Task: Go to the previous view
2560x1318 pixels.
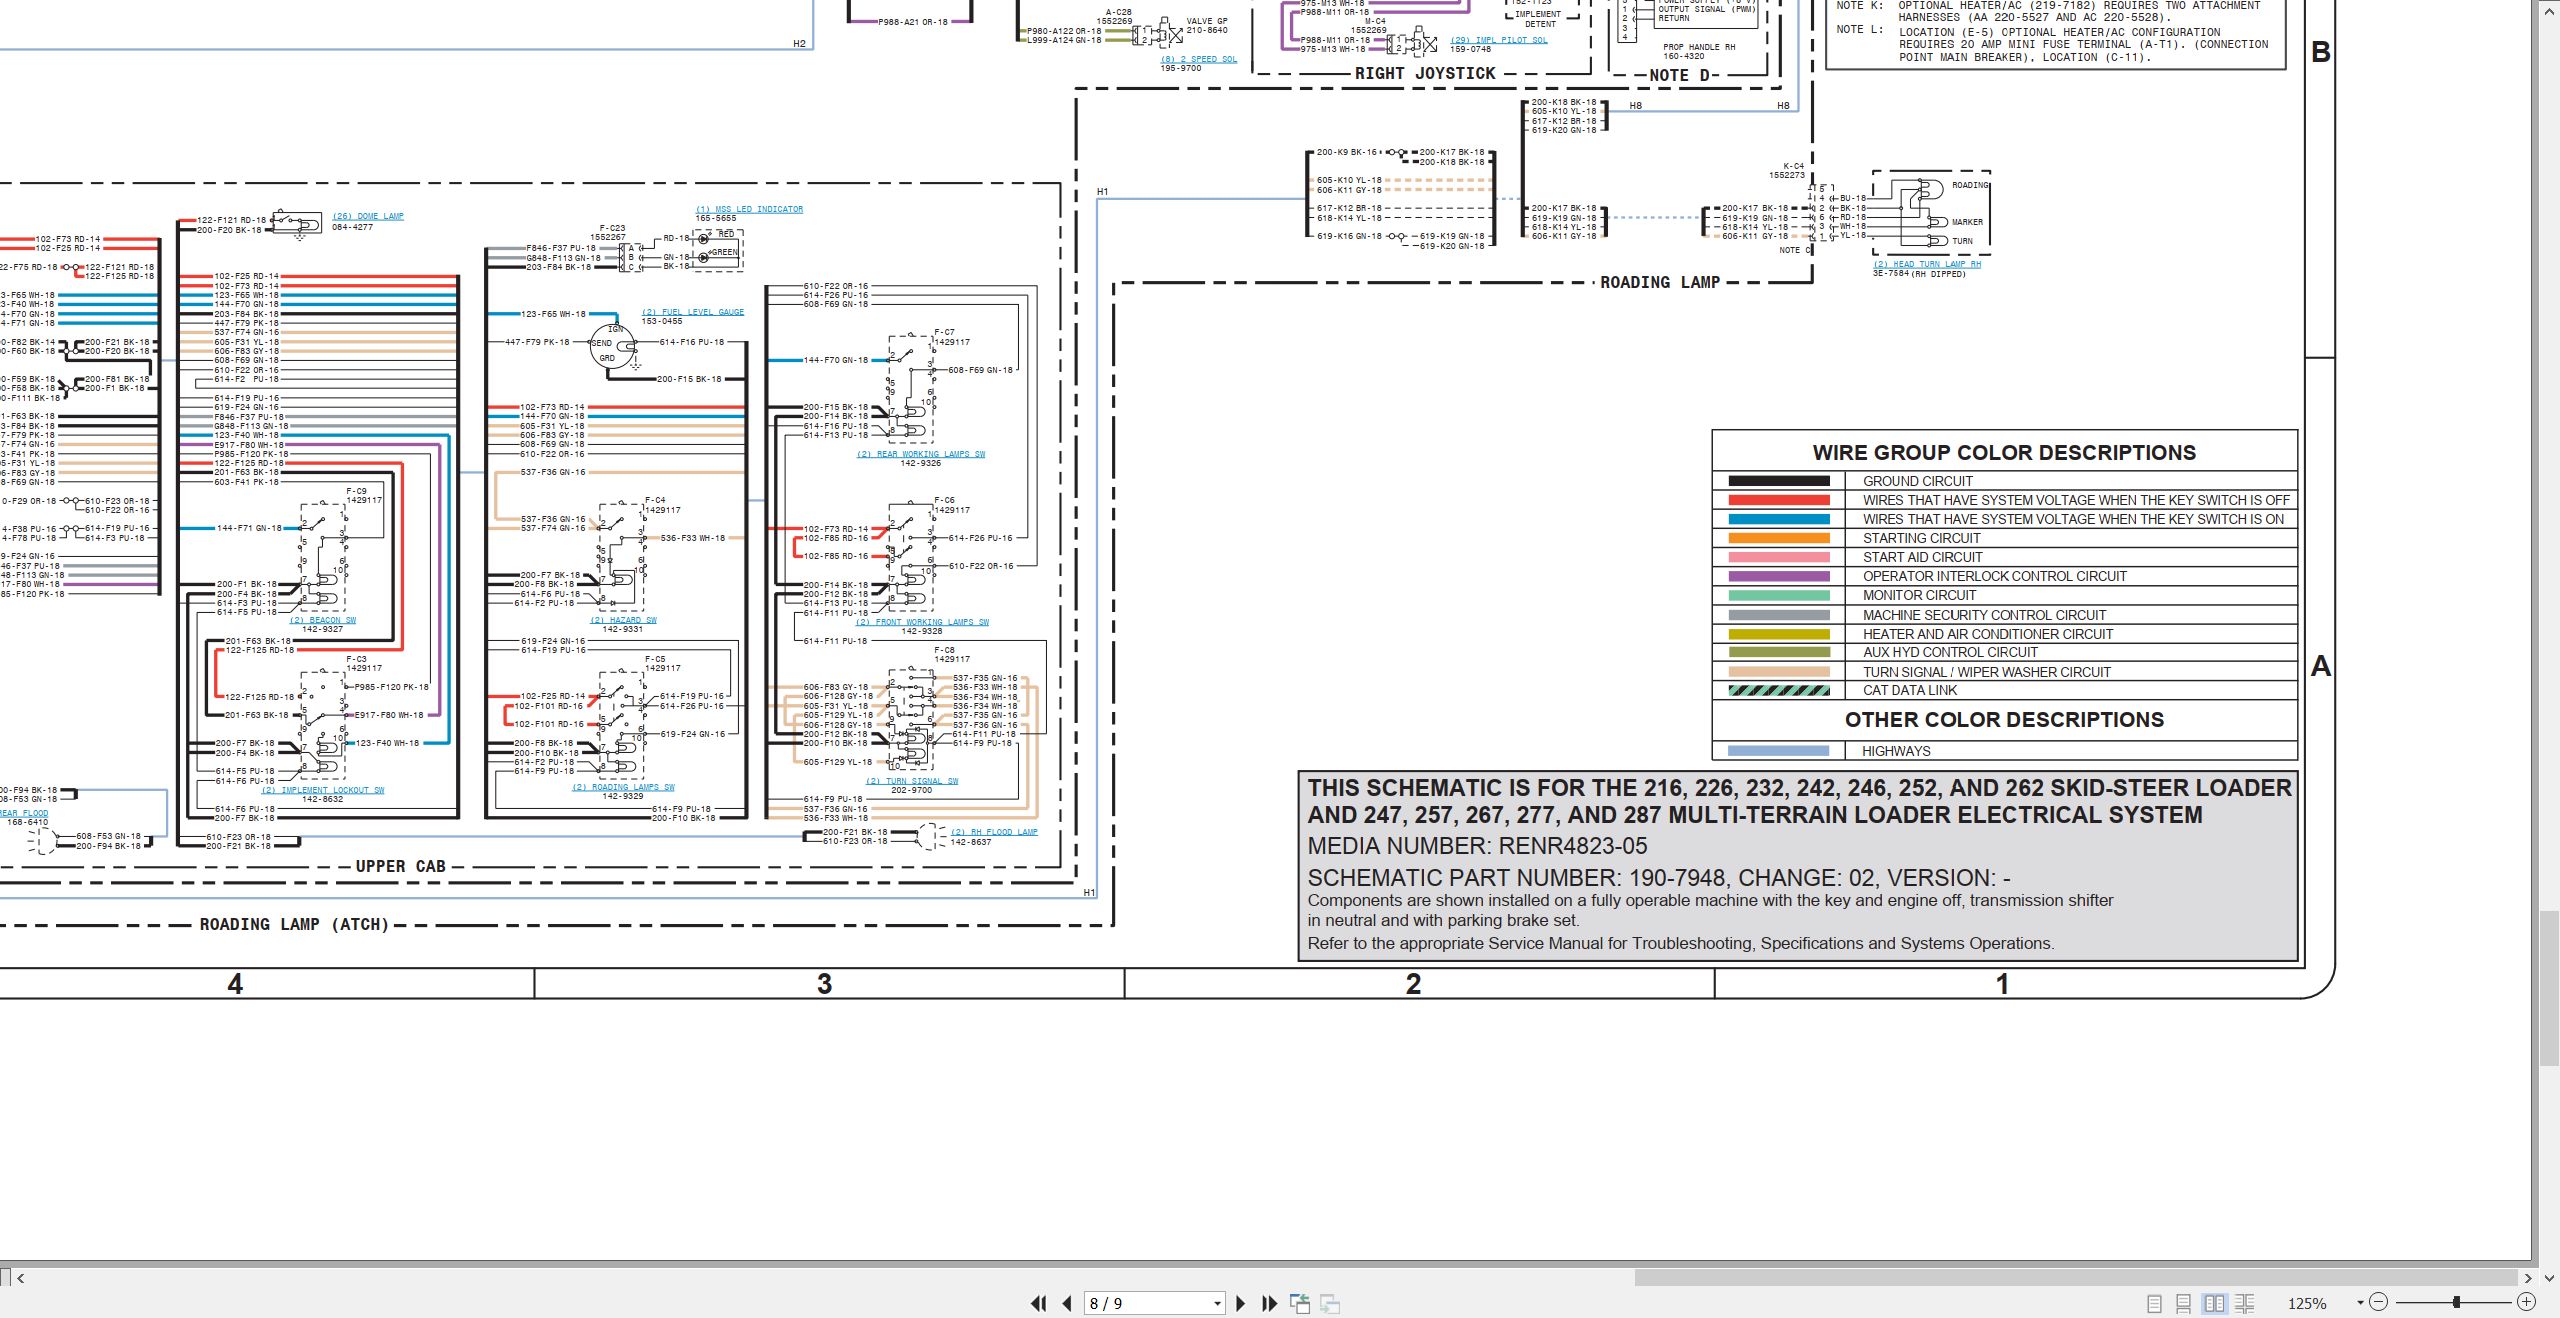Action: [1300, 1303]
